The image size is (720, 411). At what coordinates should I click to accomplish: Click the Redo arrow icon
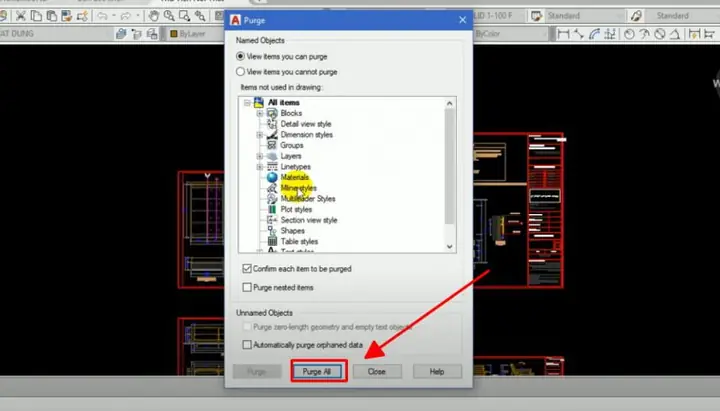pos(126,16)
